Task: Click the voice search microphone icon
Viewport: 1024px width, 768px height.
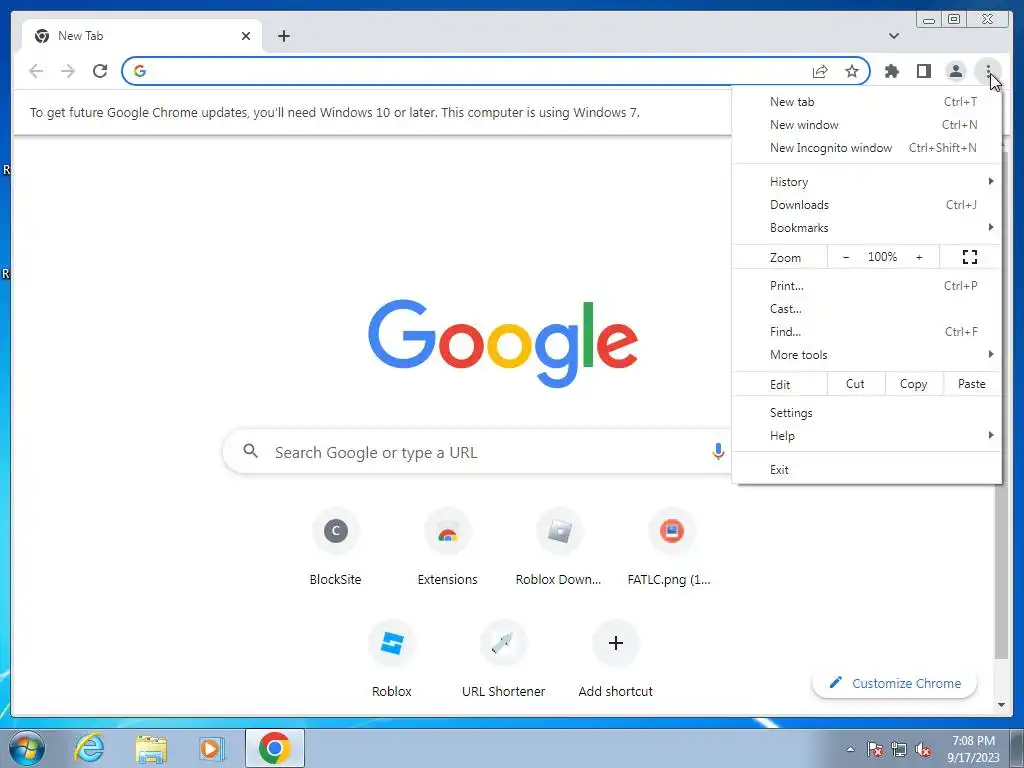Action: [718, 451]
